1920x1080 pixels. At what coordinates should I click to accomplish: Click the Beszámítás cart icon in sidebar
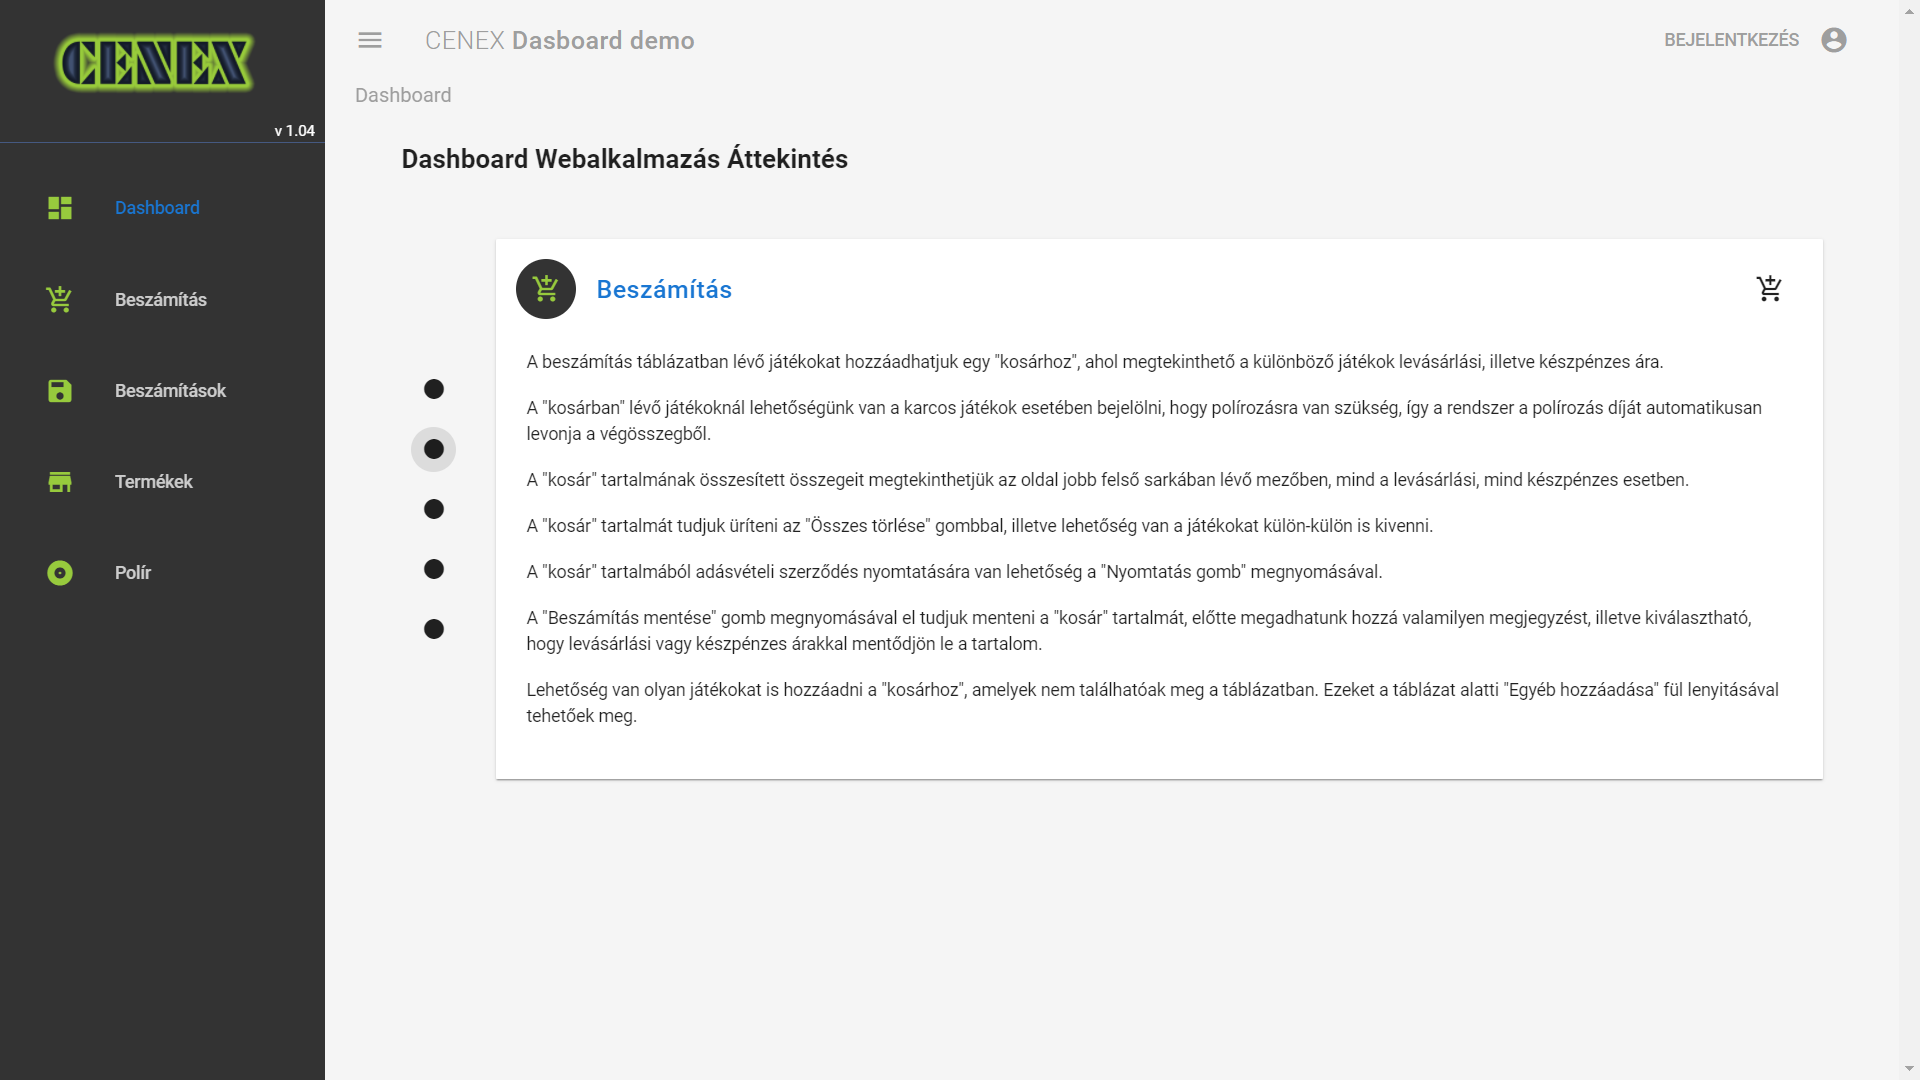point(60,299)
